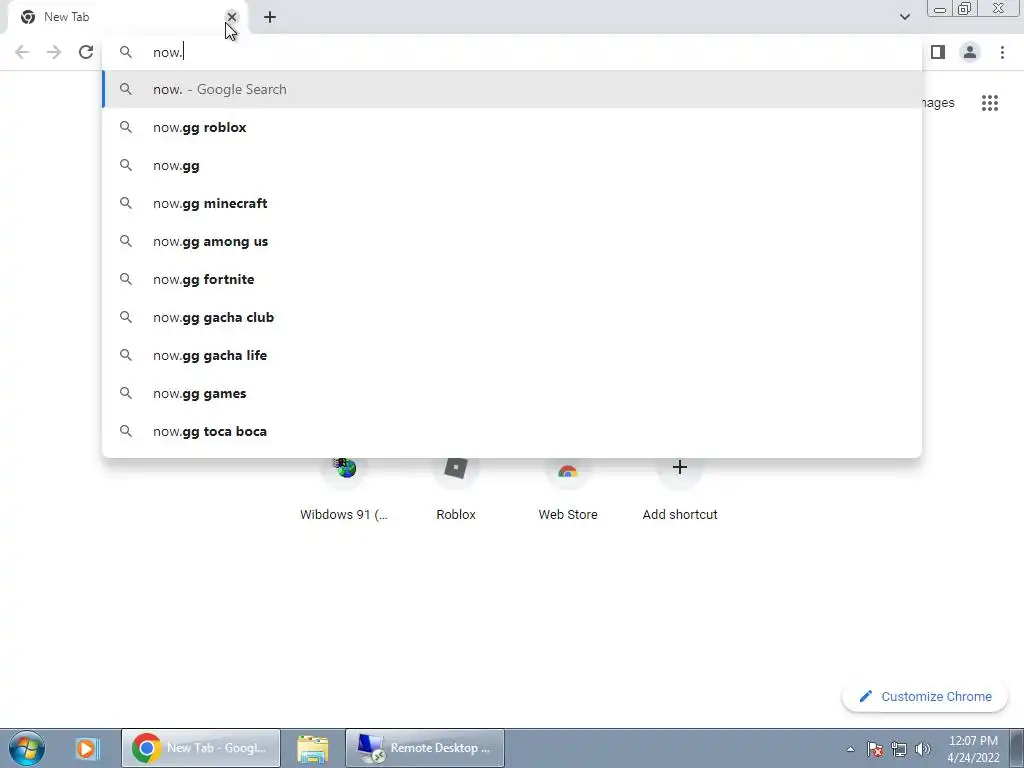Open the volume speaker tray icon
The width and height of the screenshot is (1024, 768).
pos(923,749)
